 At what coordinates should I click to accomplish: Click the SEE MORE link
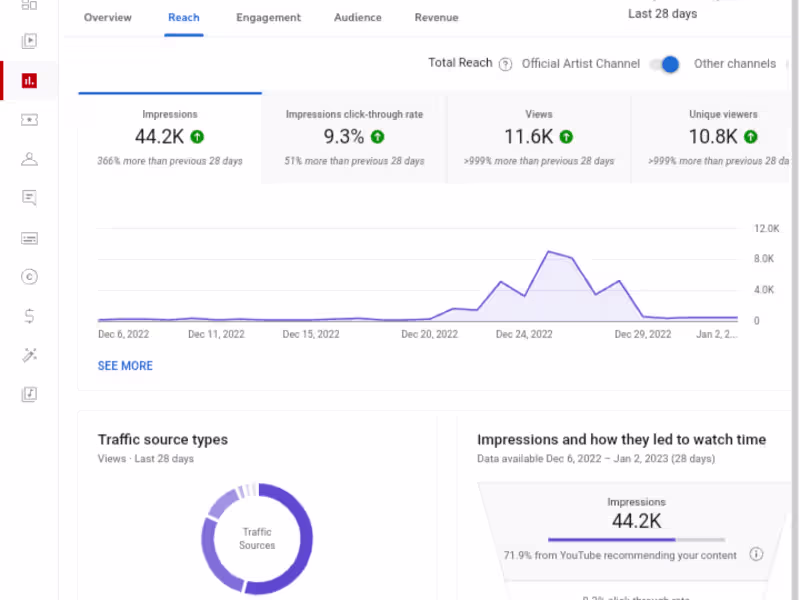(125, 366)
